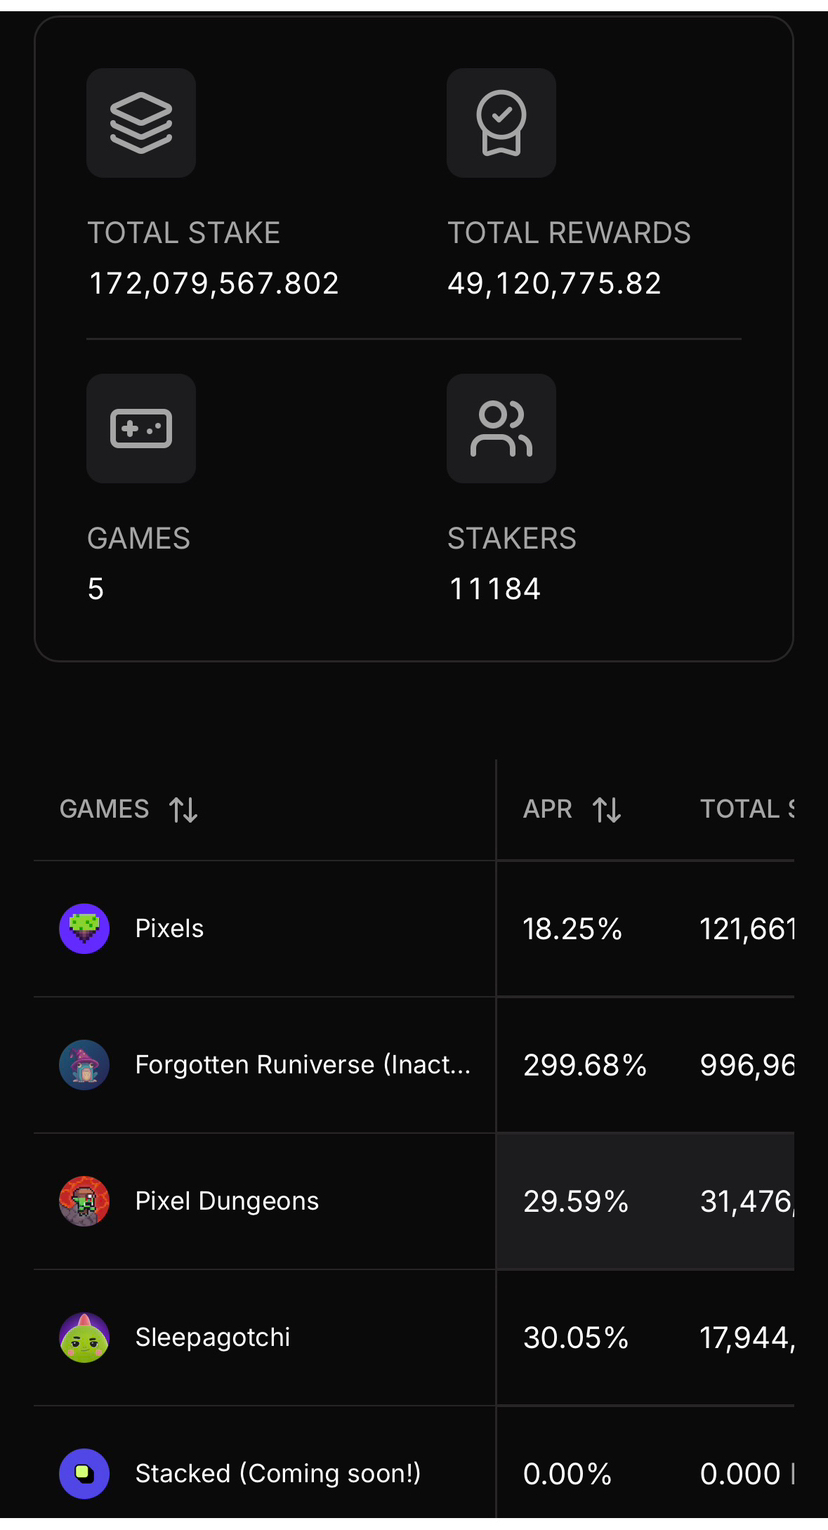Screen dimensions: 828x1530
Task: Sort table by APR column arrows
Action: (x=607, y=809)
